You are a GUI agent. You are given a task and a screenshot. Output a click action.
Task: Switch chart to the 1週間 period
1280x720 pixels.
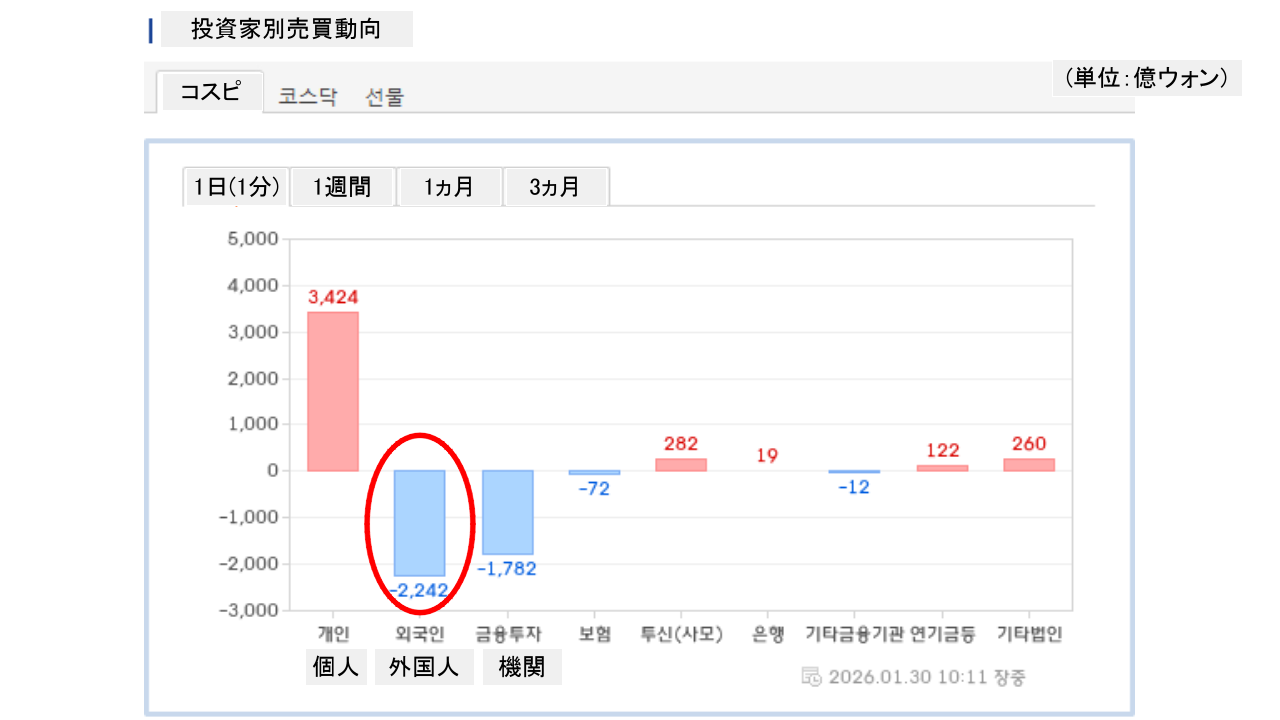tap(342, 187)
